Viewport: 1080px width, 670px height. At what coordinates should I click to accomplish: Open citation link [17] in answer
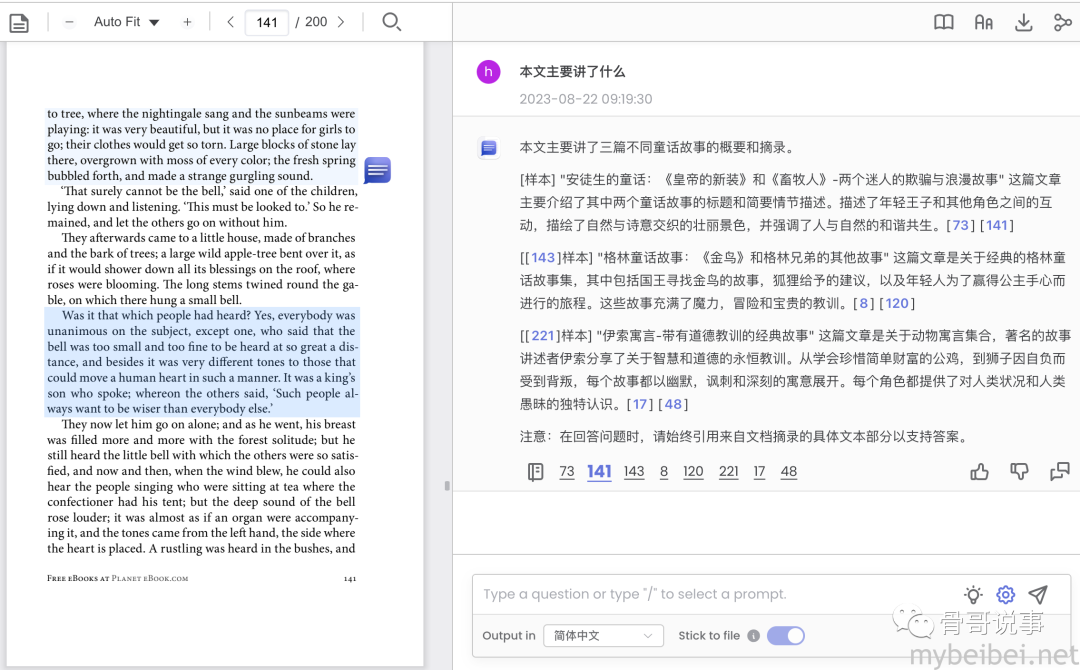click(640, 404)
